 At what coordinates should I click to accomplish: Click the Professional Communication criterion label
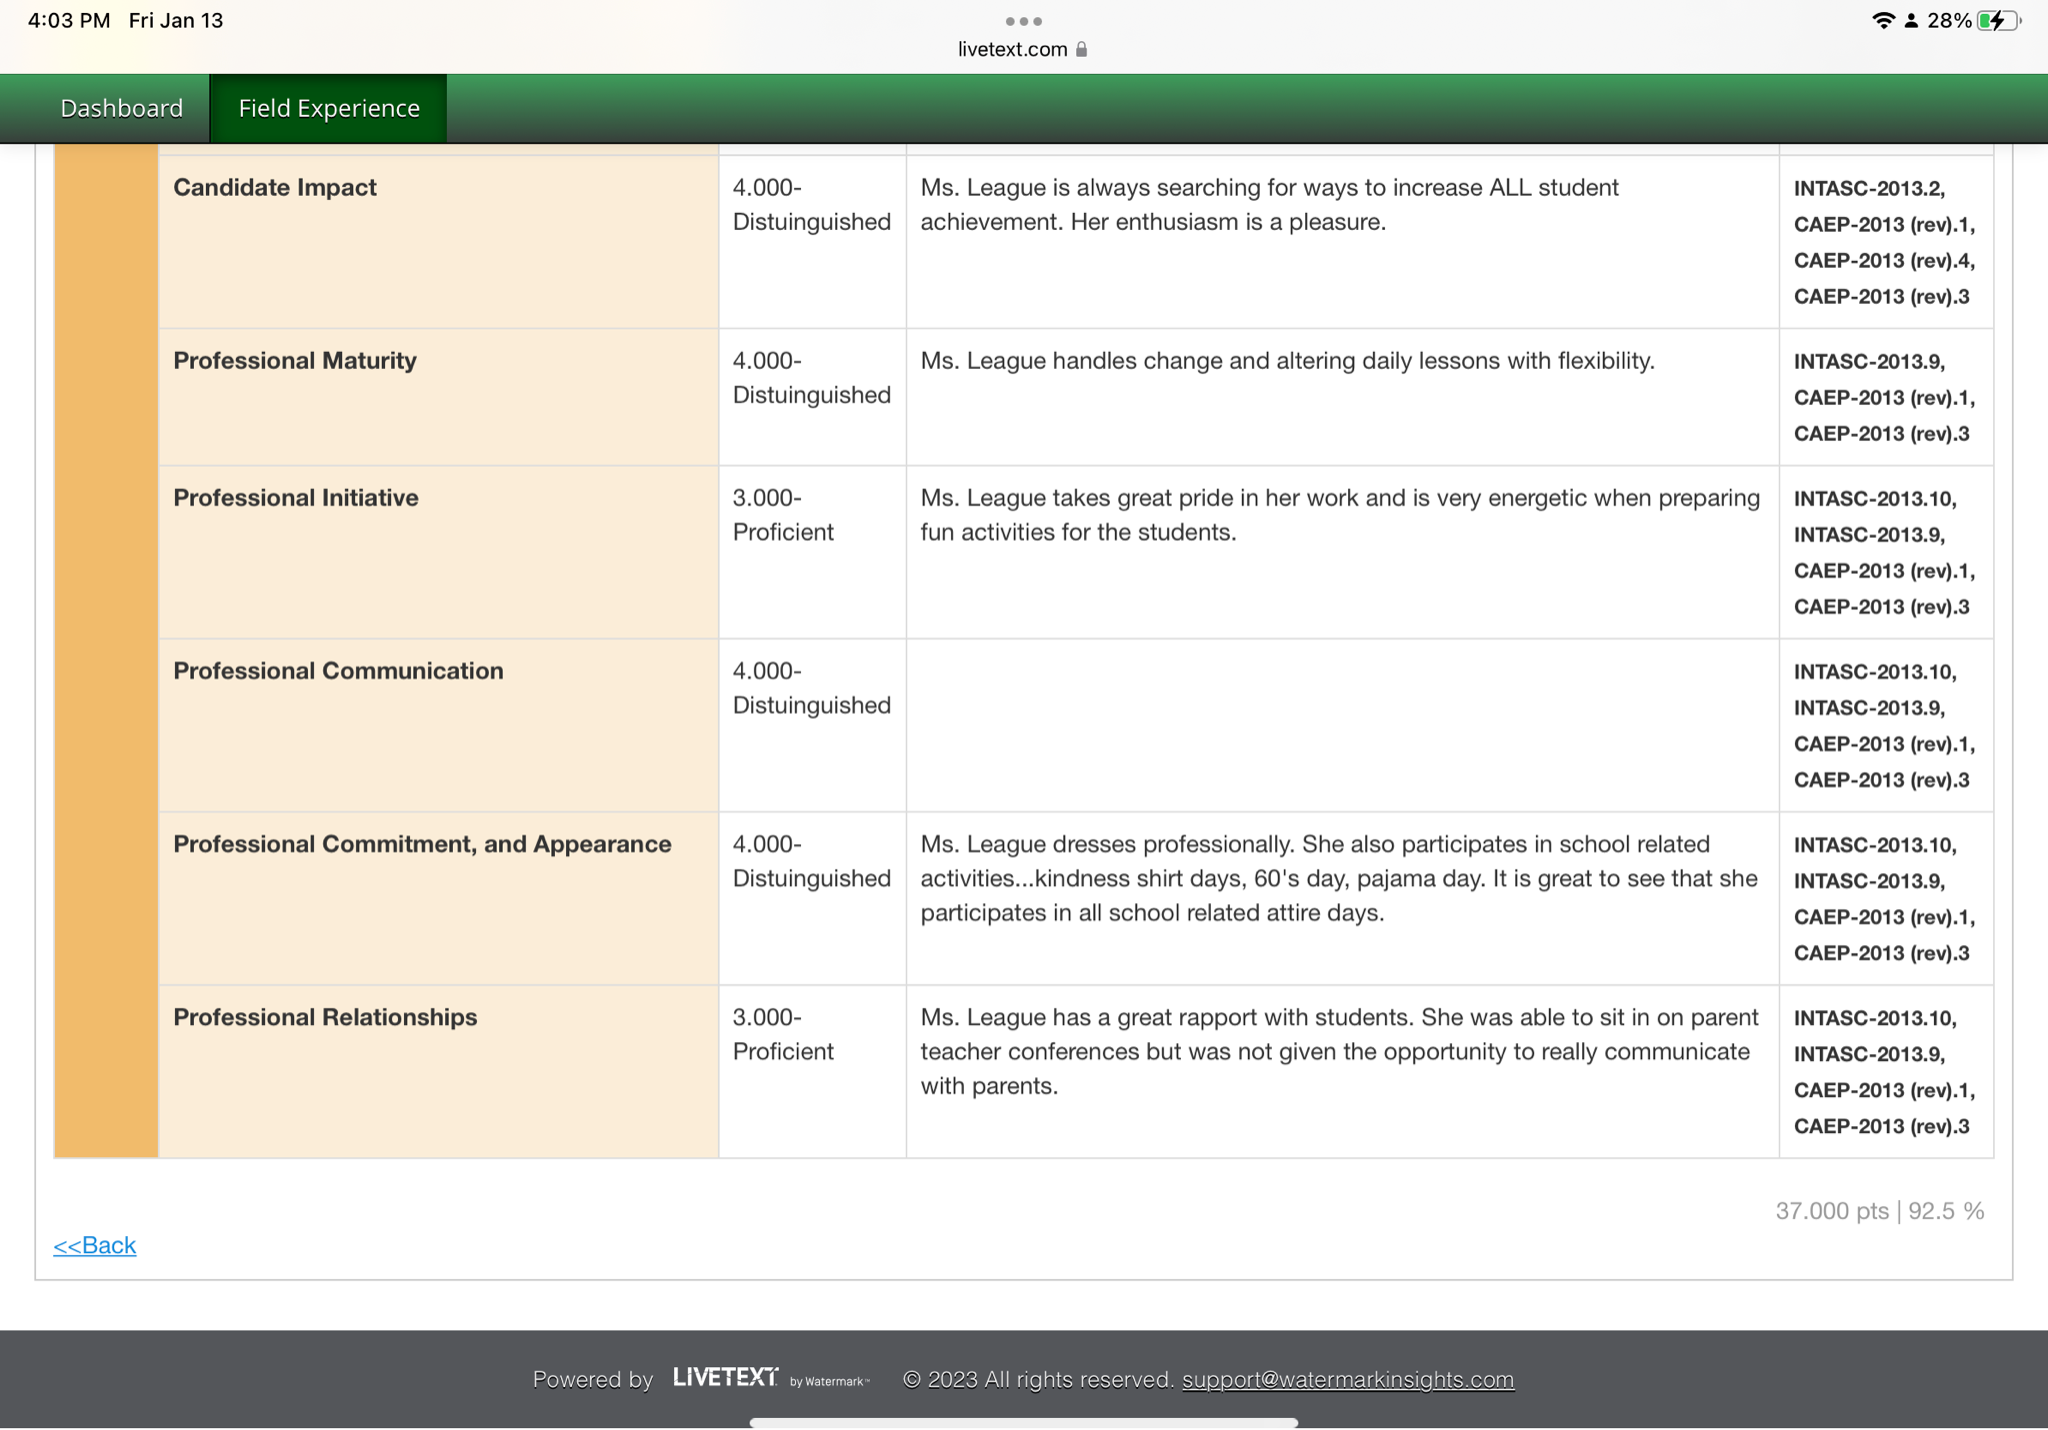point(338,670)
